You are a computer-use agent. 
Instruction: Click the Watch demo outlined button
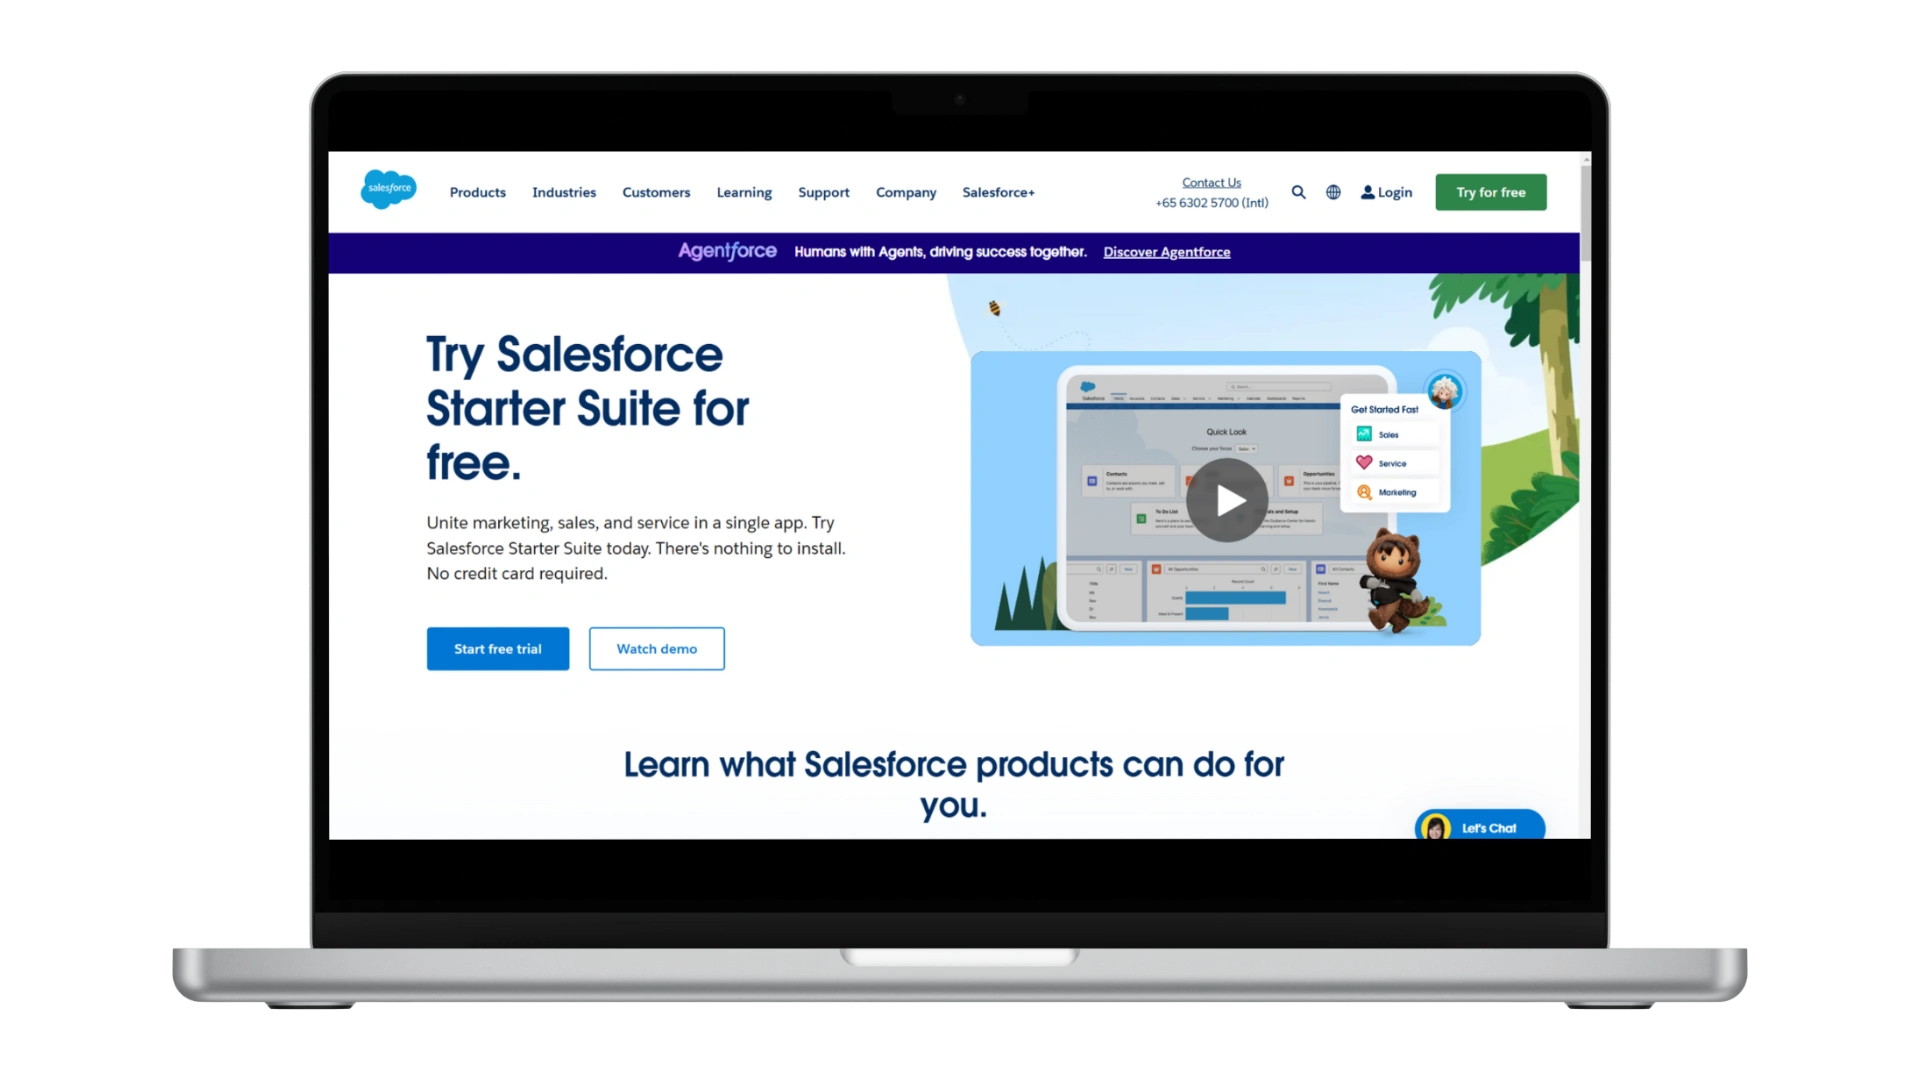point(657,647)
